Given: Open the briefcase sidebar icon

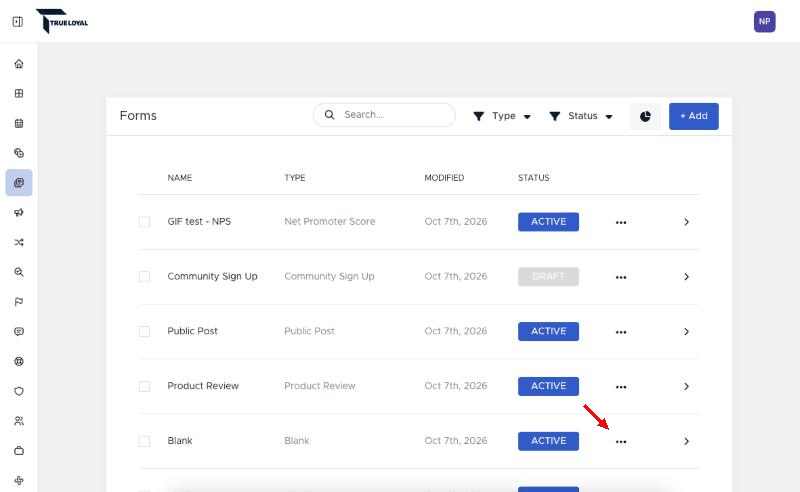Looking at the screenshot, I should [19, 451].
